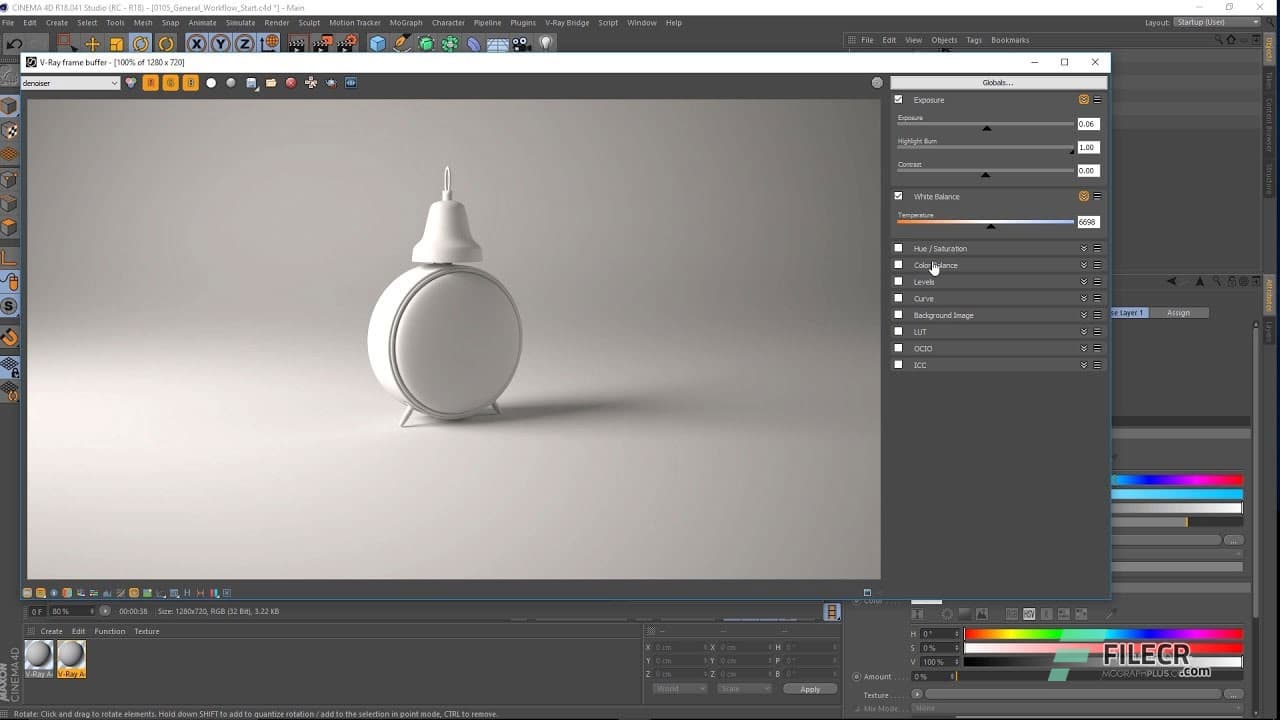This screenshot has height=720, width=1280.
Task: Expand the LUT correction settings
Action: (x=1083, y=331)
